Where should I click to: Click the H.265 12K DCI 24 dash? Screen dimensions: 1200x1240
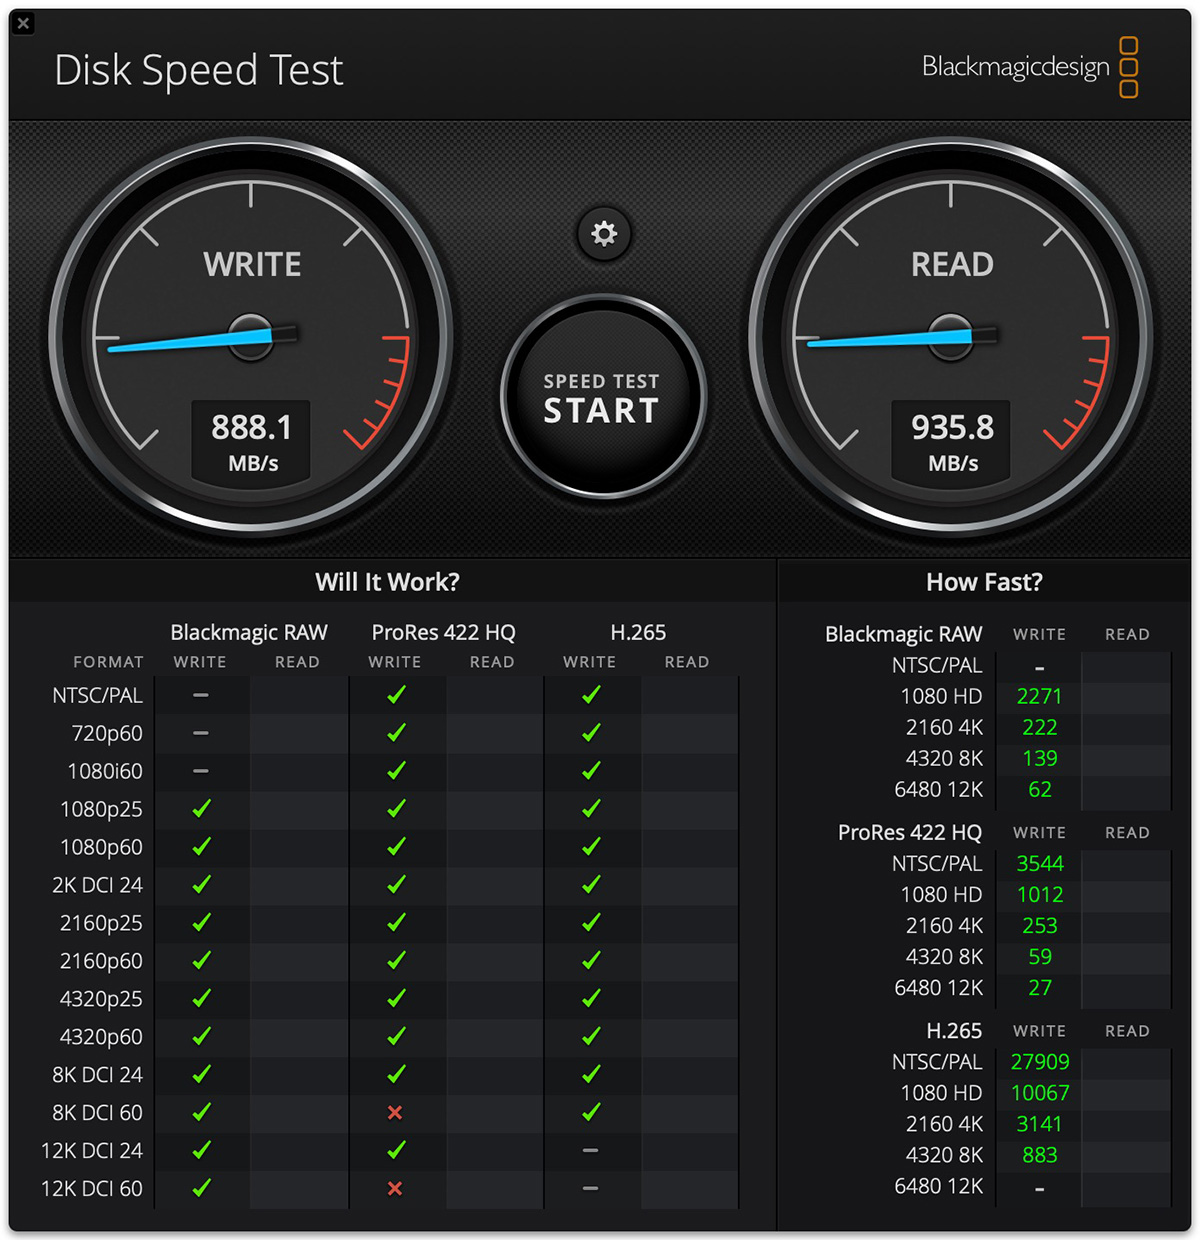[x=590, y=1150]
